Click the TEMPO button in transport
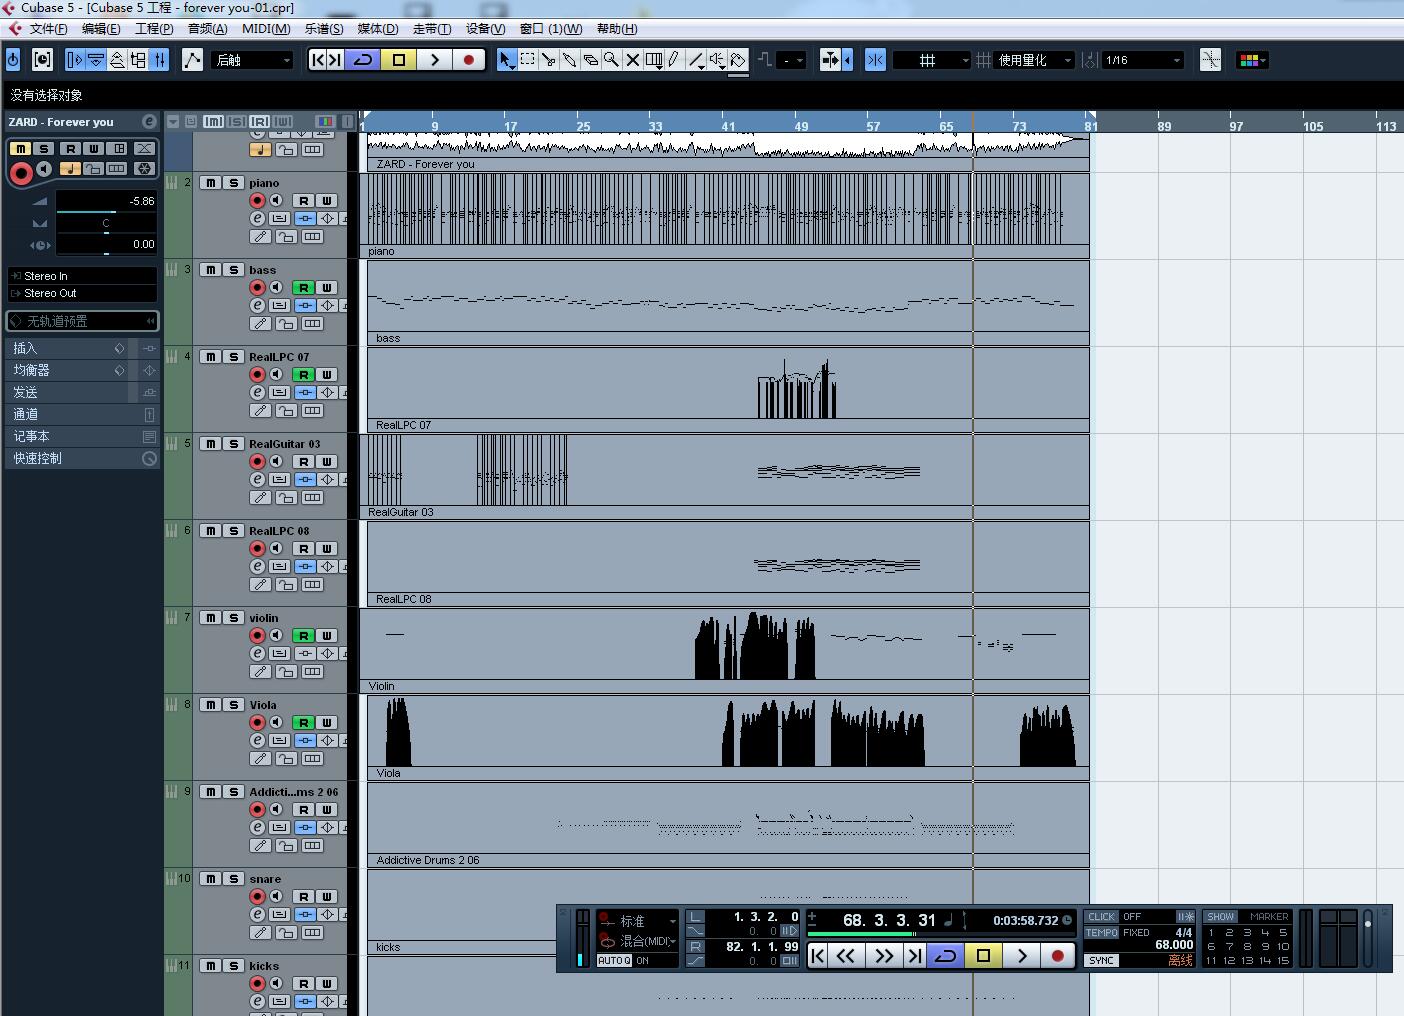This screenshot has height=1016, width=1404. [1102, 933]
